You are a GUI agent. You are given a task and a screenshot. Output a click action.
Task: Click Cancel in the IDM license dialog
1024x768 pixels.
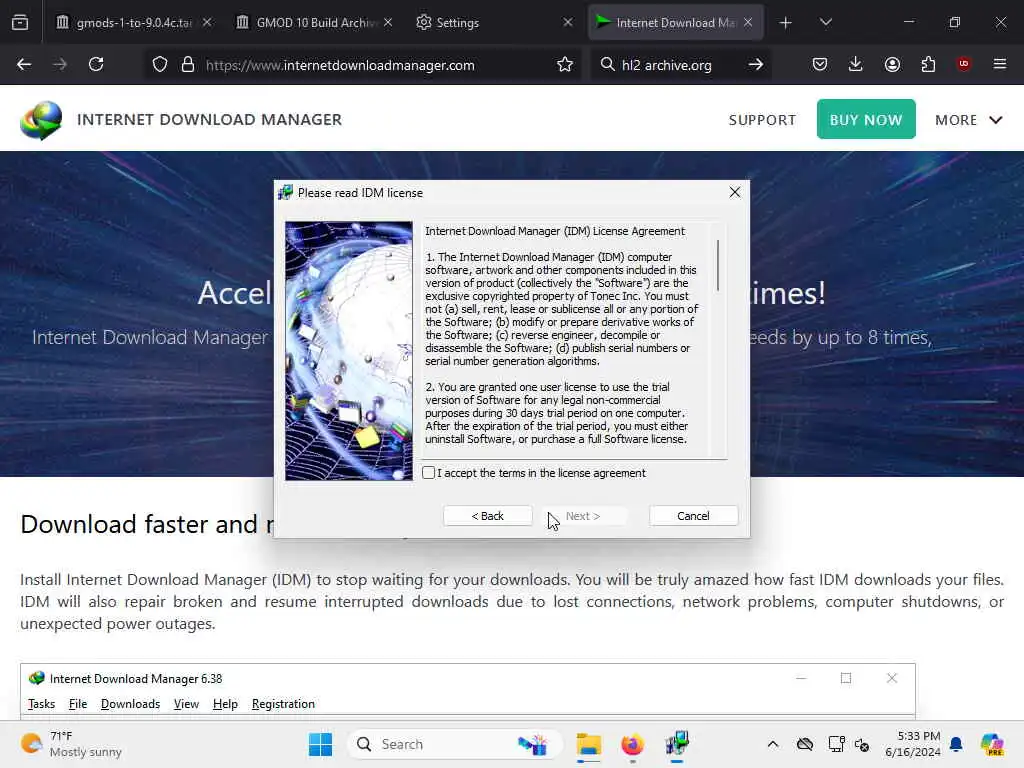tap(693, 516)
